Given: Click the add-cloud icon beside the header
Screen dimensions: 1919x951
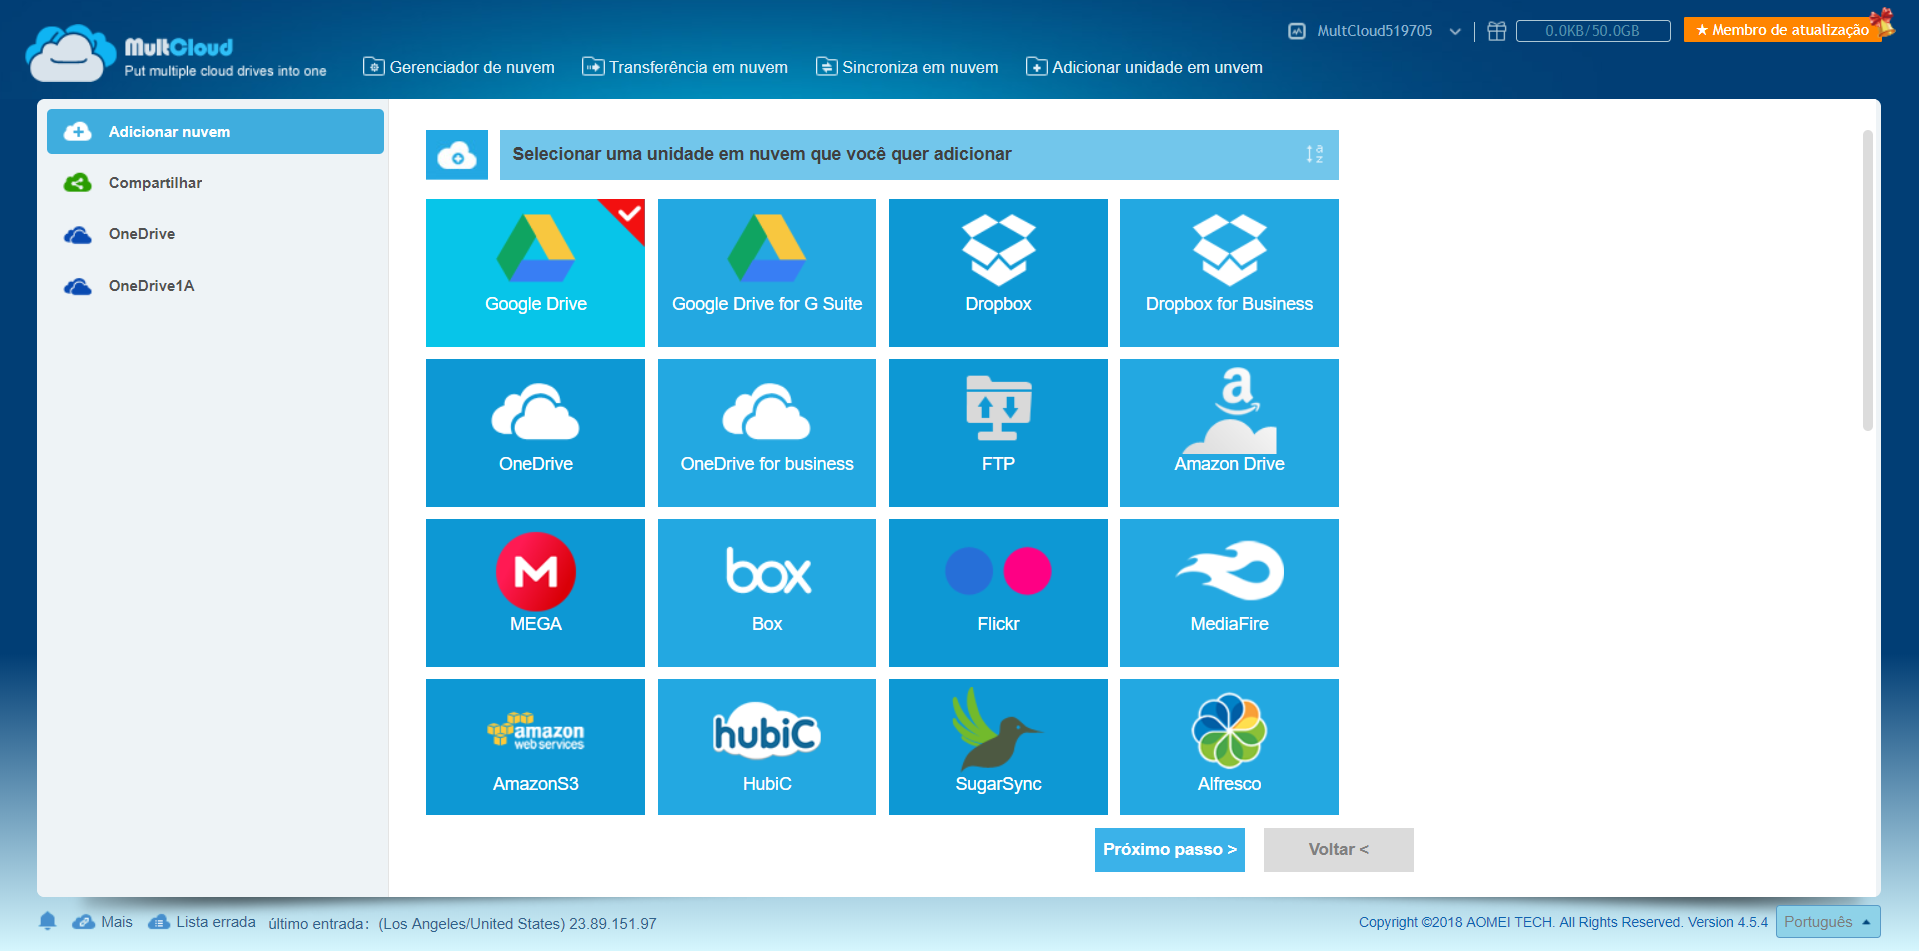Looking at the screenshot, I should tap(457, 155).
